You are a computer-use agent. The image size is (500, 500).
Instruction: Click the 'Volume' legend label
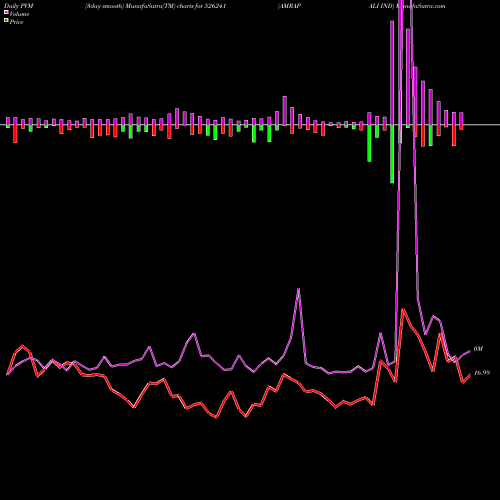tap(19, 14)
